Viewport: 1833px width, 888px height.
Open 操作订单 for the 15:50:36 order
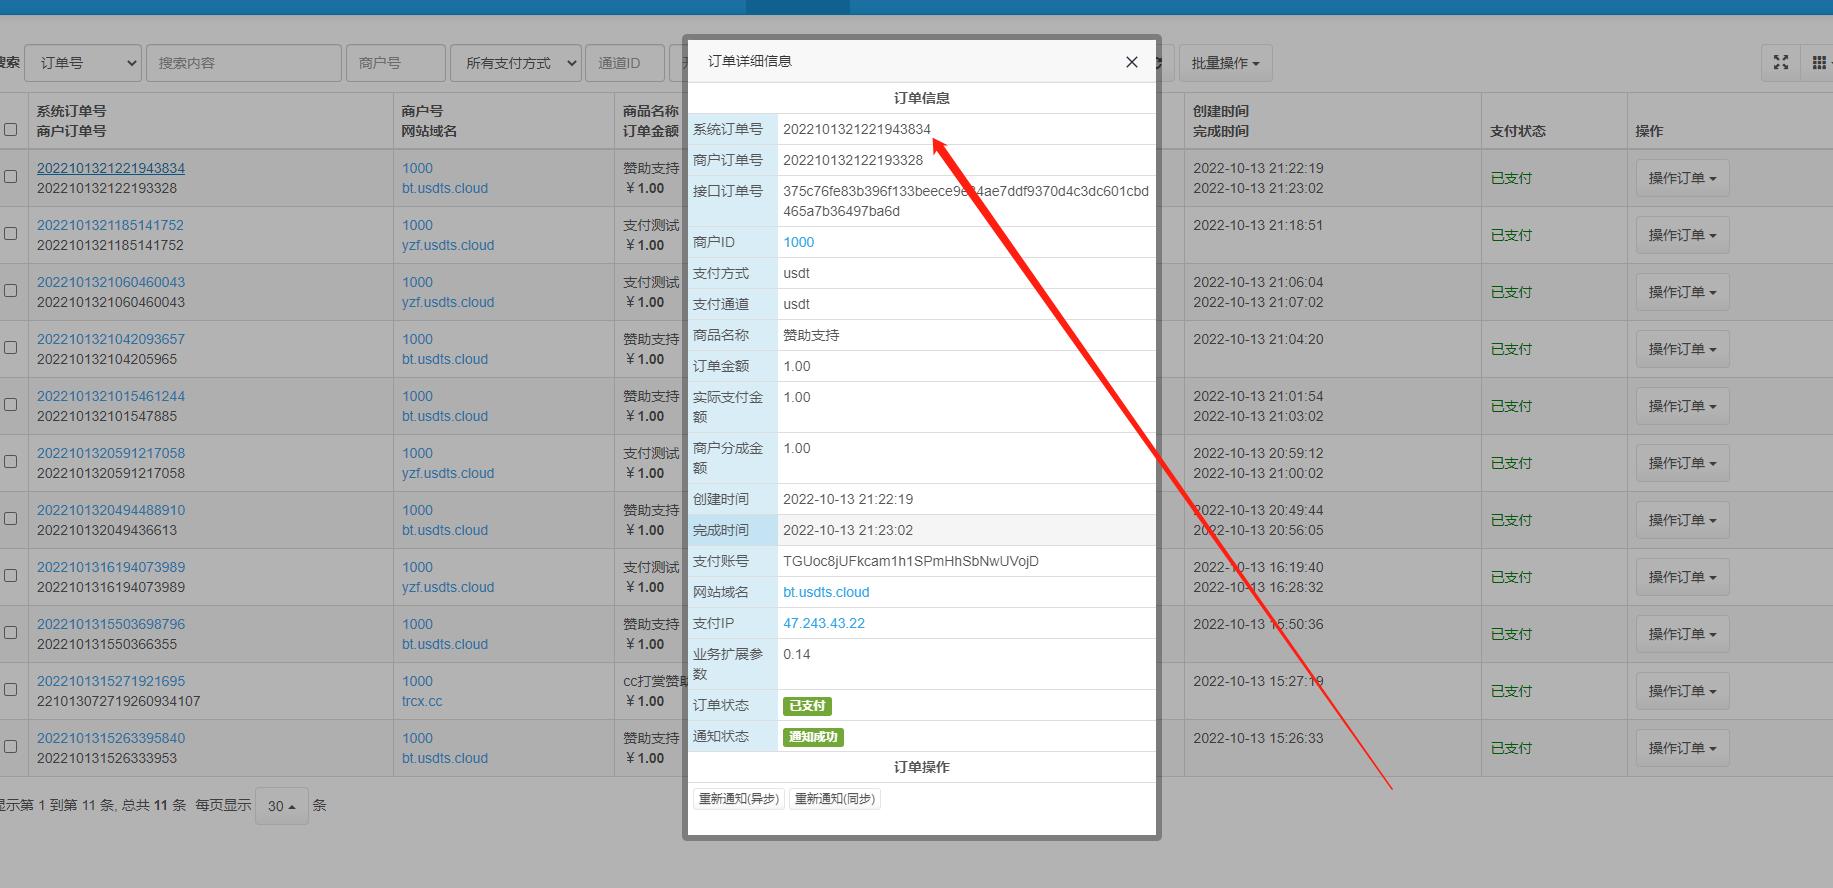pos(1682,634)
